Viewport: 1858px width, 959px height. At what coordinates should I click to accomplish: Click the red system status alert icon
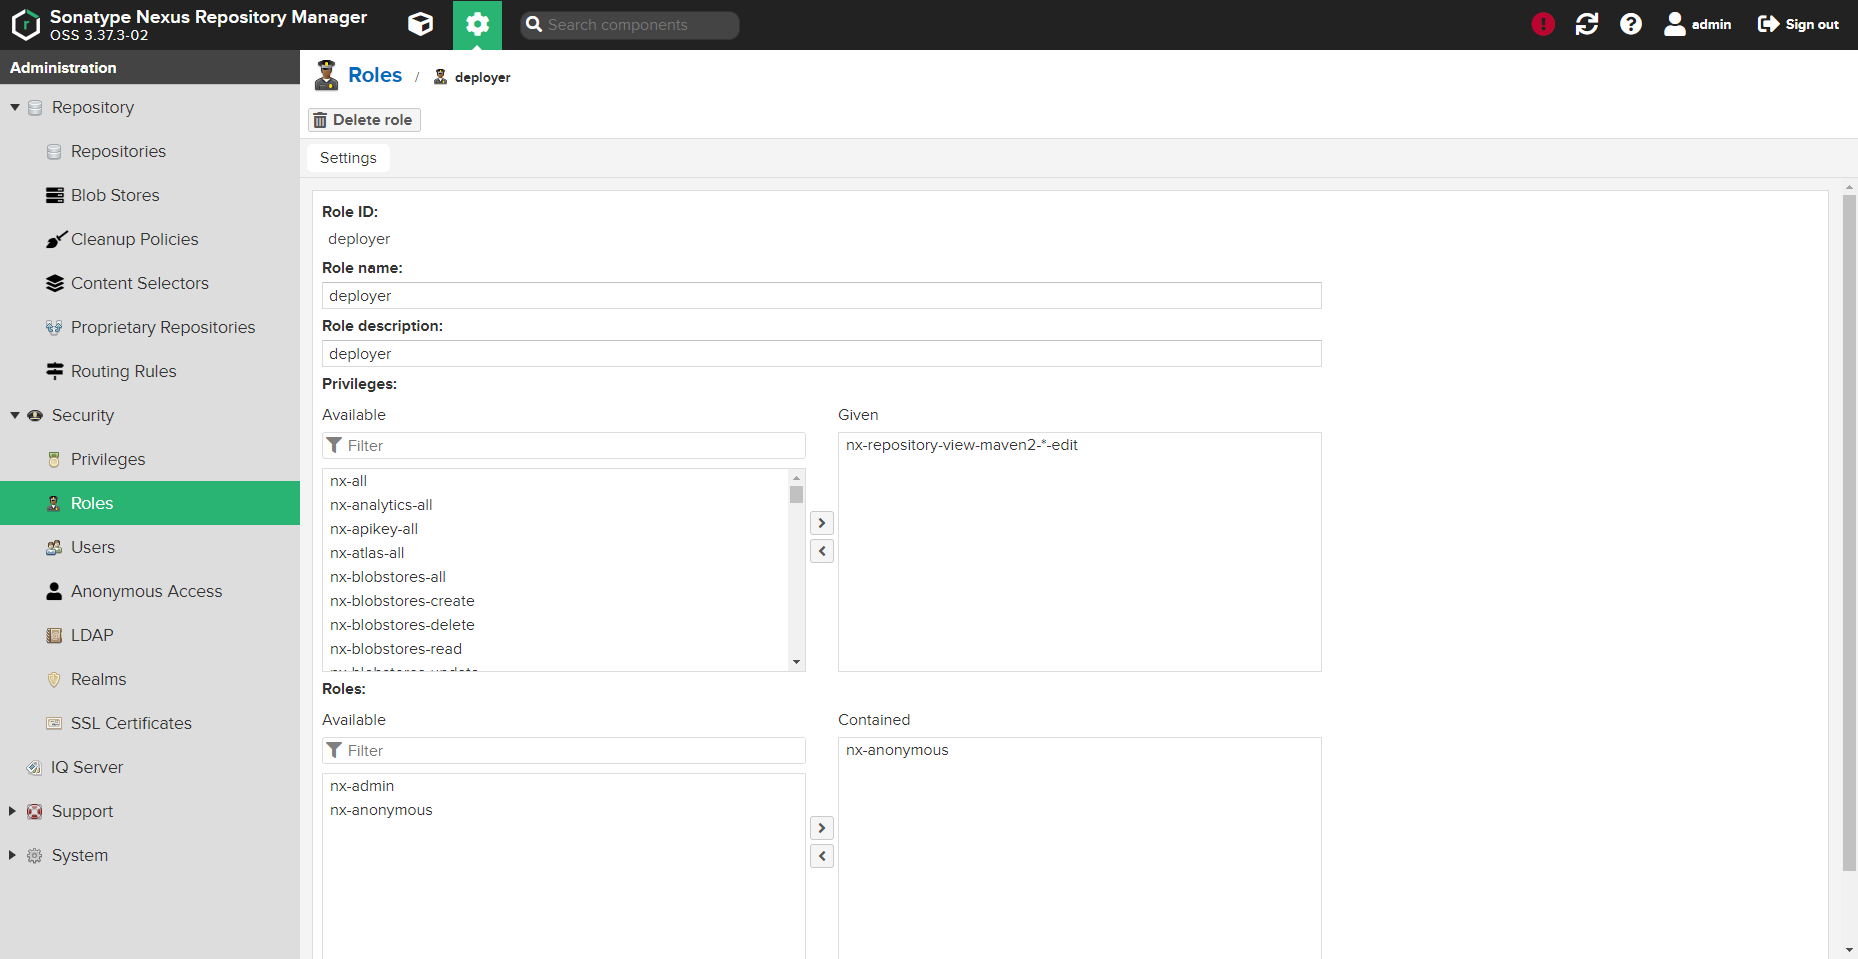tap(1543, 24)
